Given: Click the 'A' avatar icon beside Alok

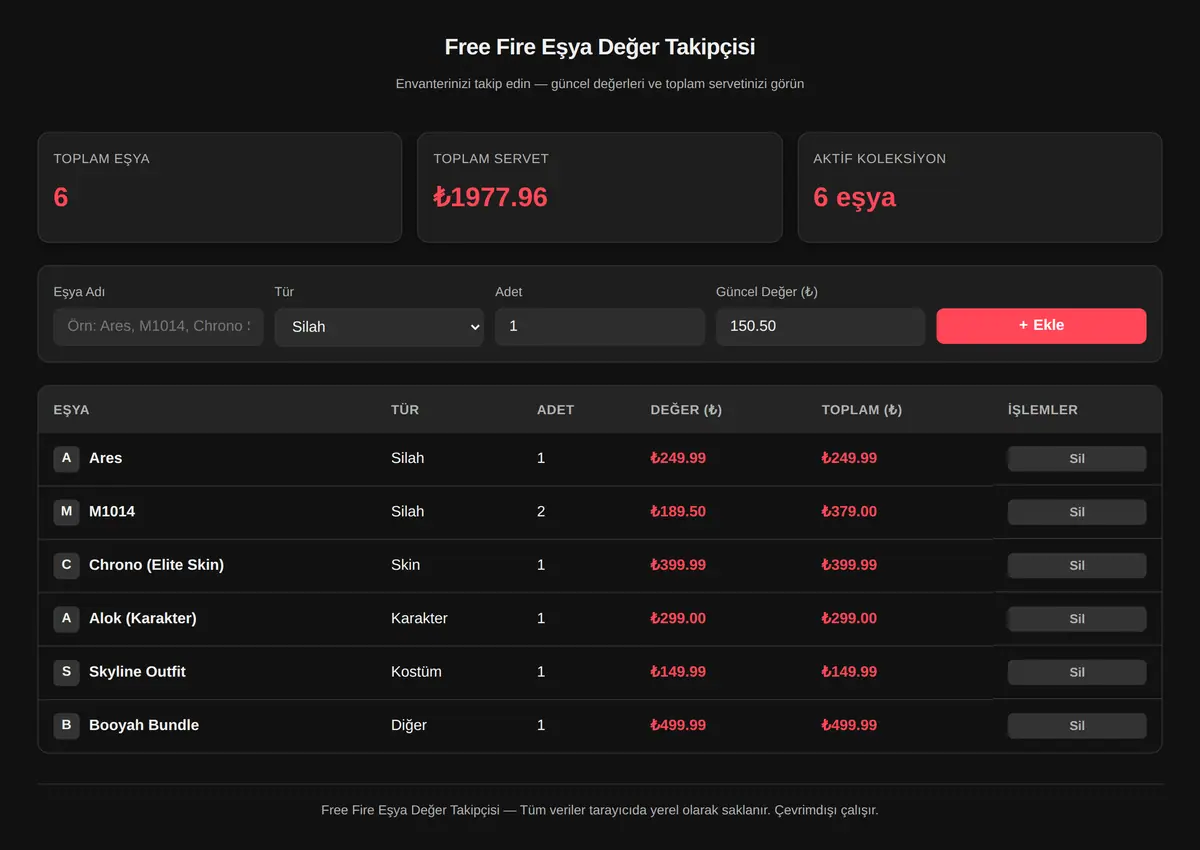Looking at the screenshot, I should 66,619.
